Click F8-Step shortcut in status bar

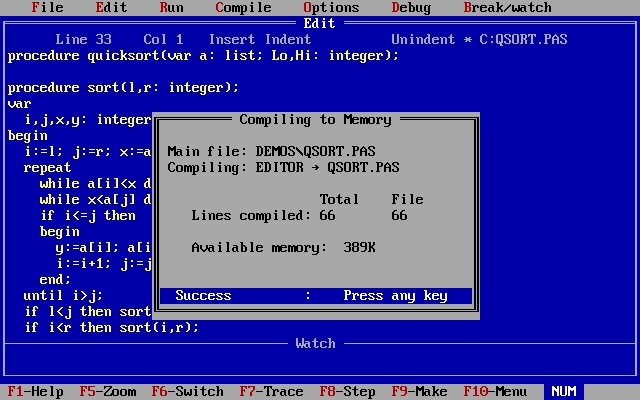tap(344, 392)
